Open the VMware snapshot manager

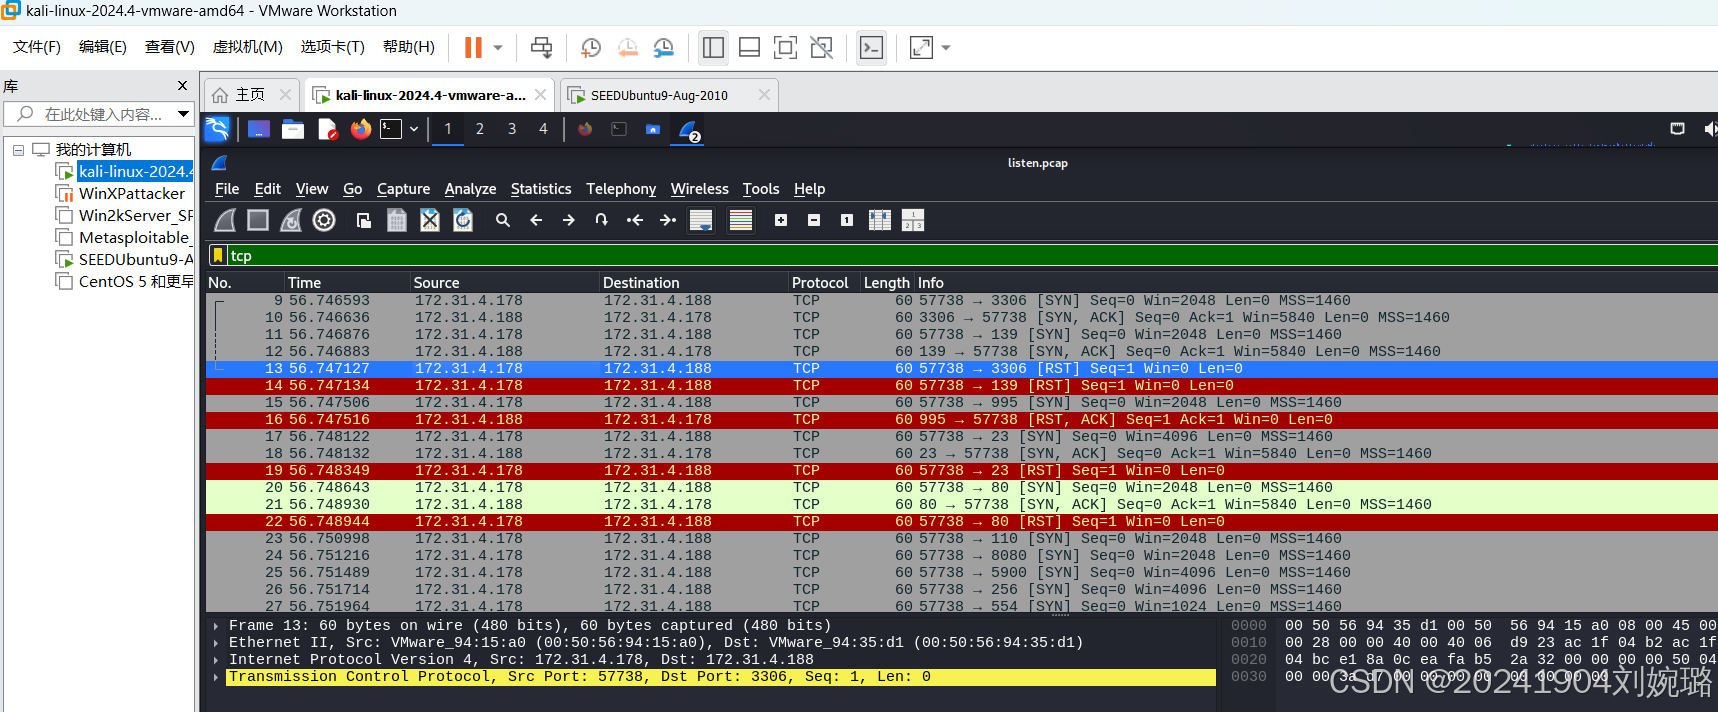tap(663, 47)
